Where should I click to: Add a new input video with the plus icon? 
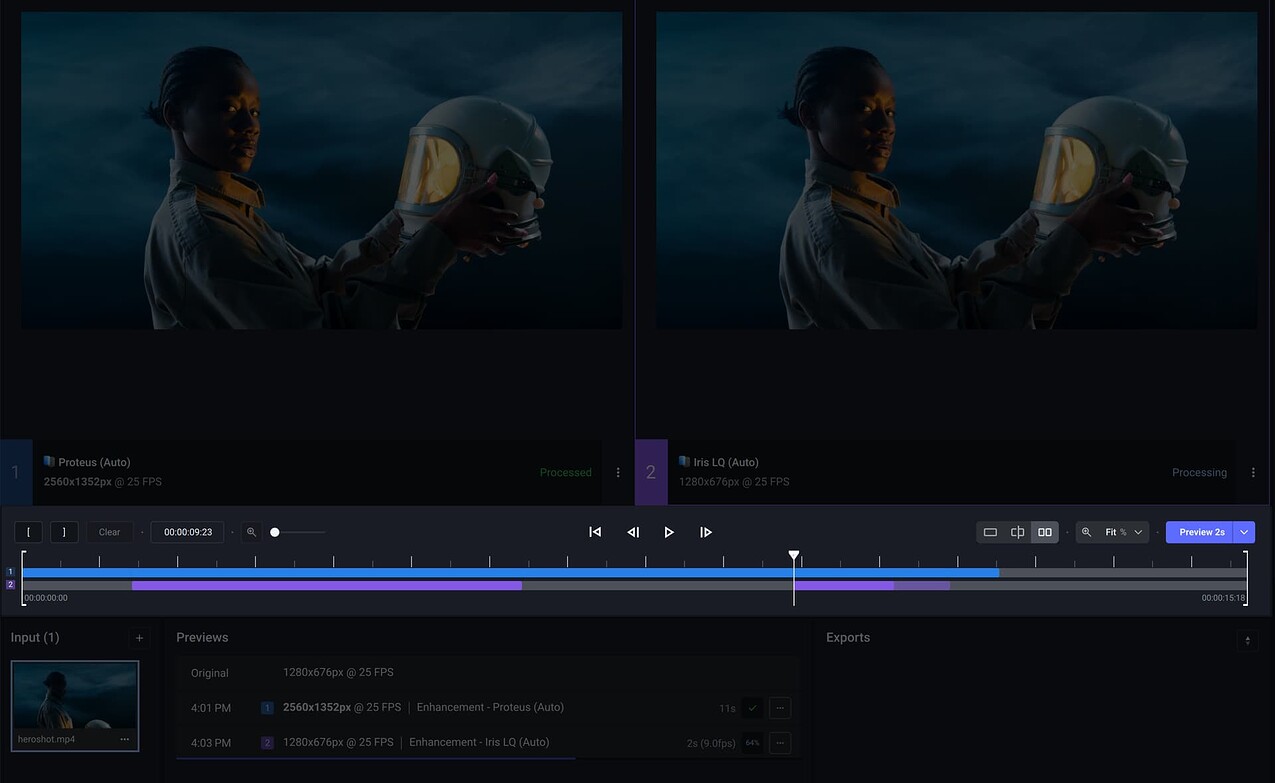click(139, 637)
